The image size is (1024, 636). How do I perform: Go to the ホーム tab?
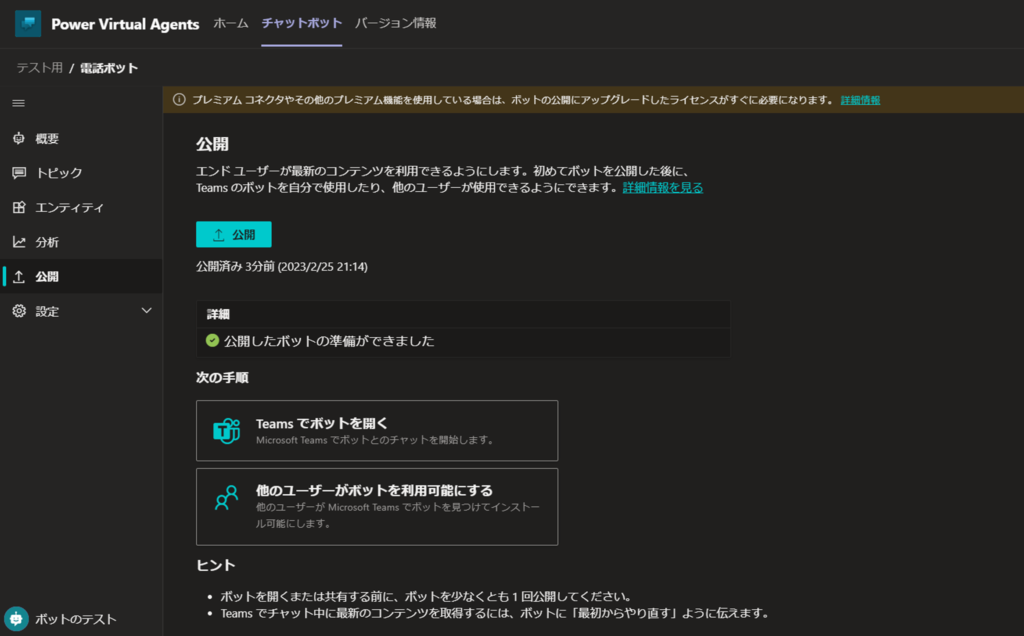click(x=231, y=24)
